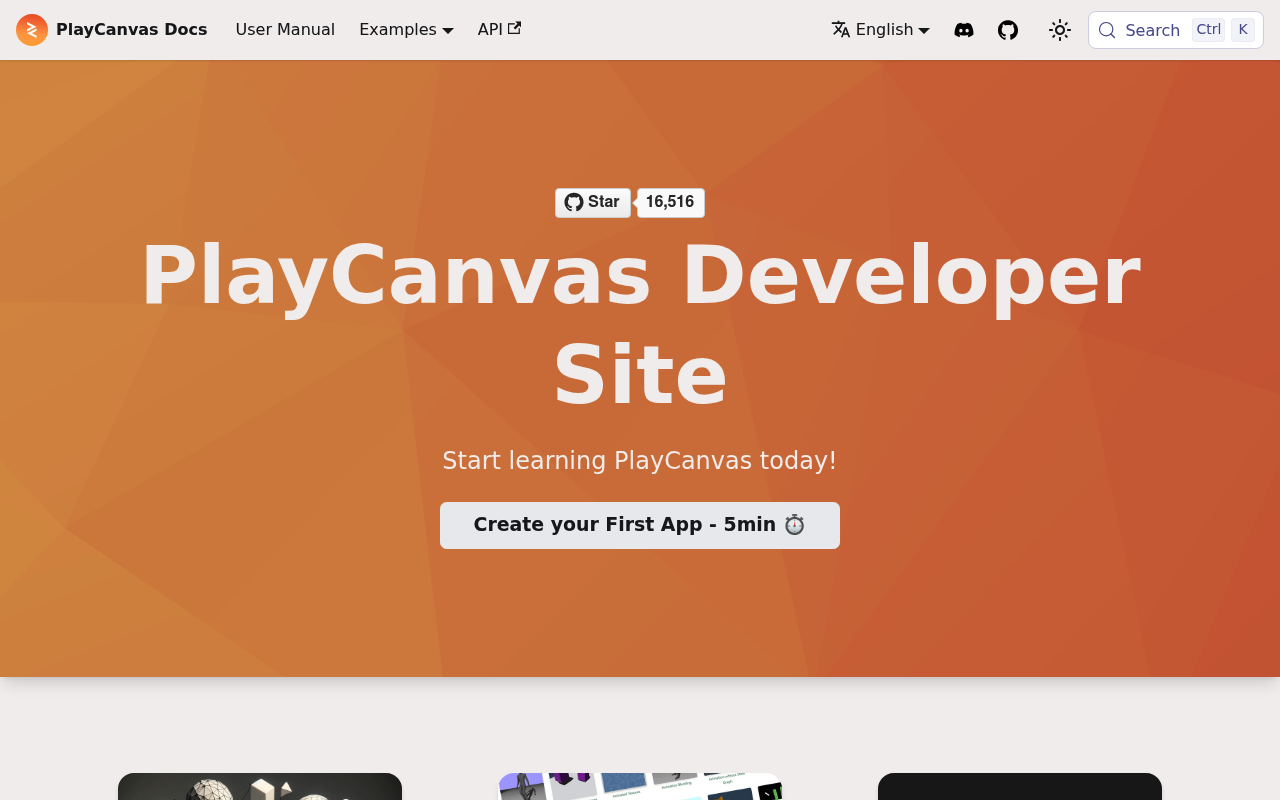Click the search magnifier icon
Image resolution: width=1280 pixels, height=800 pixels.
pos(1107,30)
